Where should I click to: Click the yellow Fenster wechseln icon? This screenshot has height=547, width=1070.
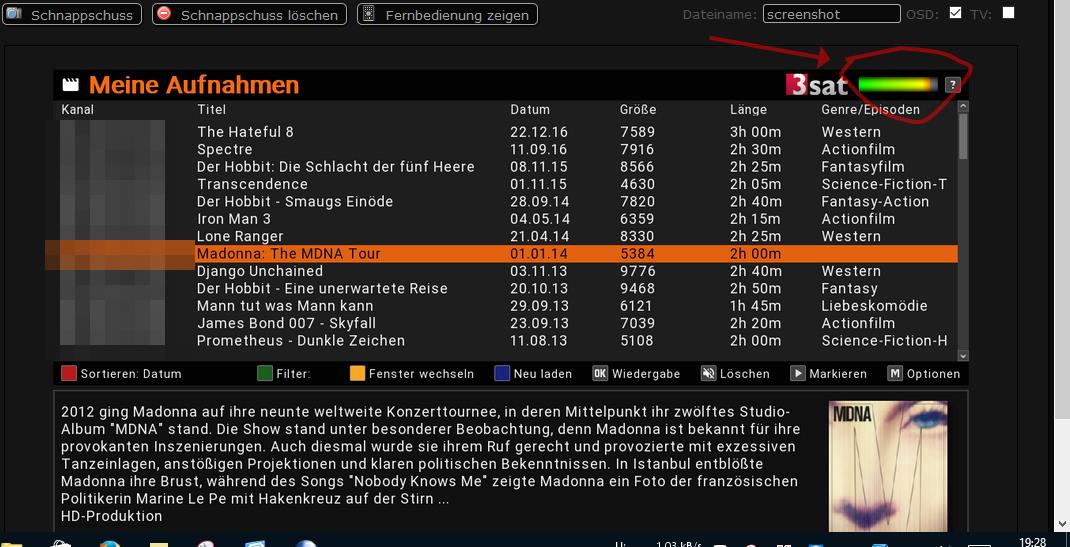[357, 374]
